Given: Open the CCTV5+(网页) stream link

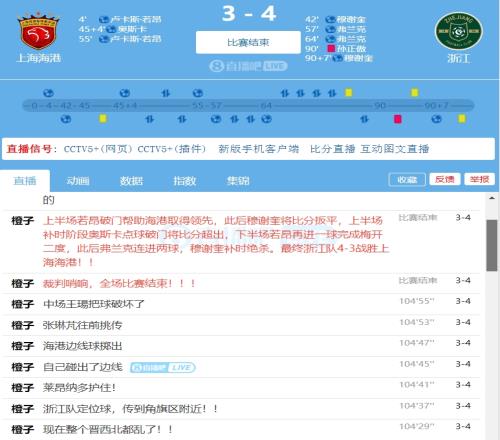Looking at the screenshot, I should click(x=99, y=149).
